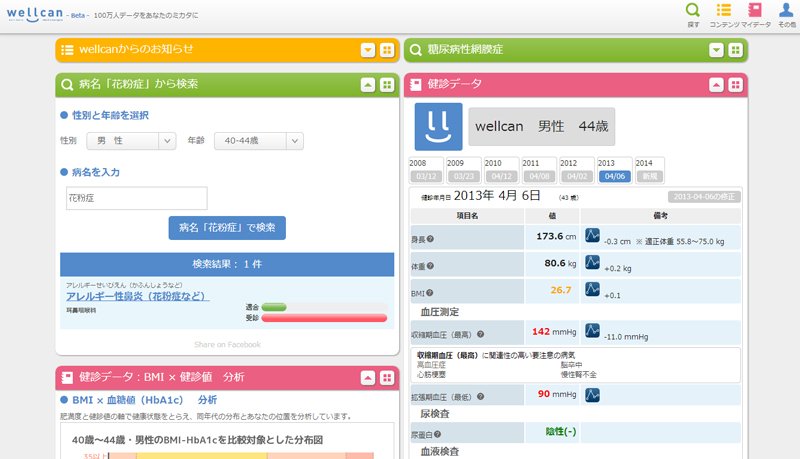Open the 年齢 dropdown showing 40-44歳

tap(259, 141)
